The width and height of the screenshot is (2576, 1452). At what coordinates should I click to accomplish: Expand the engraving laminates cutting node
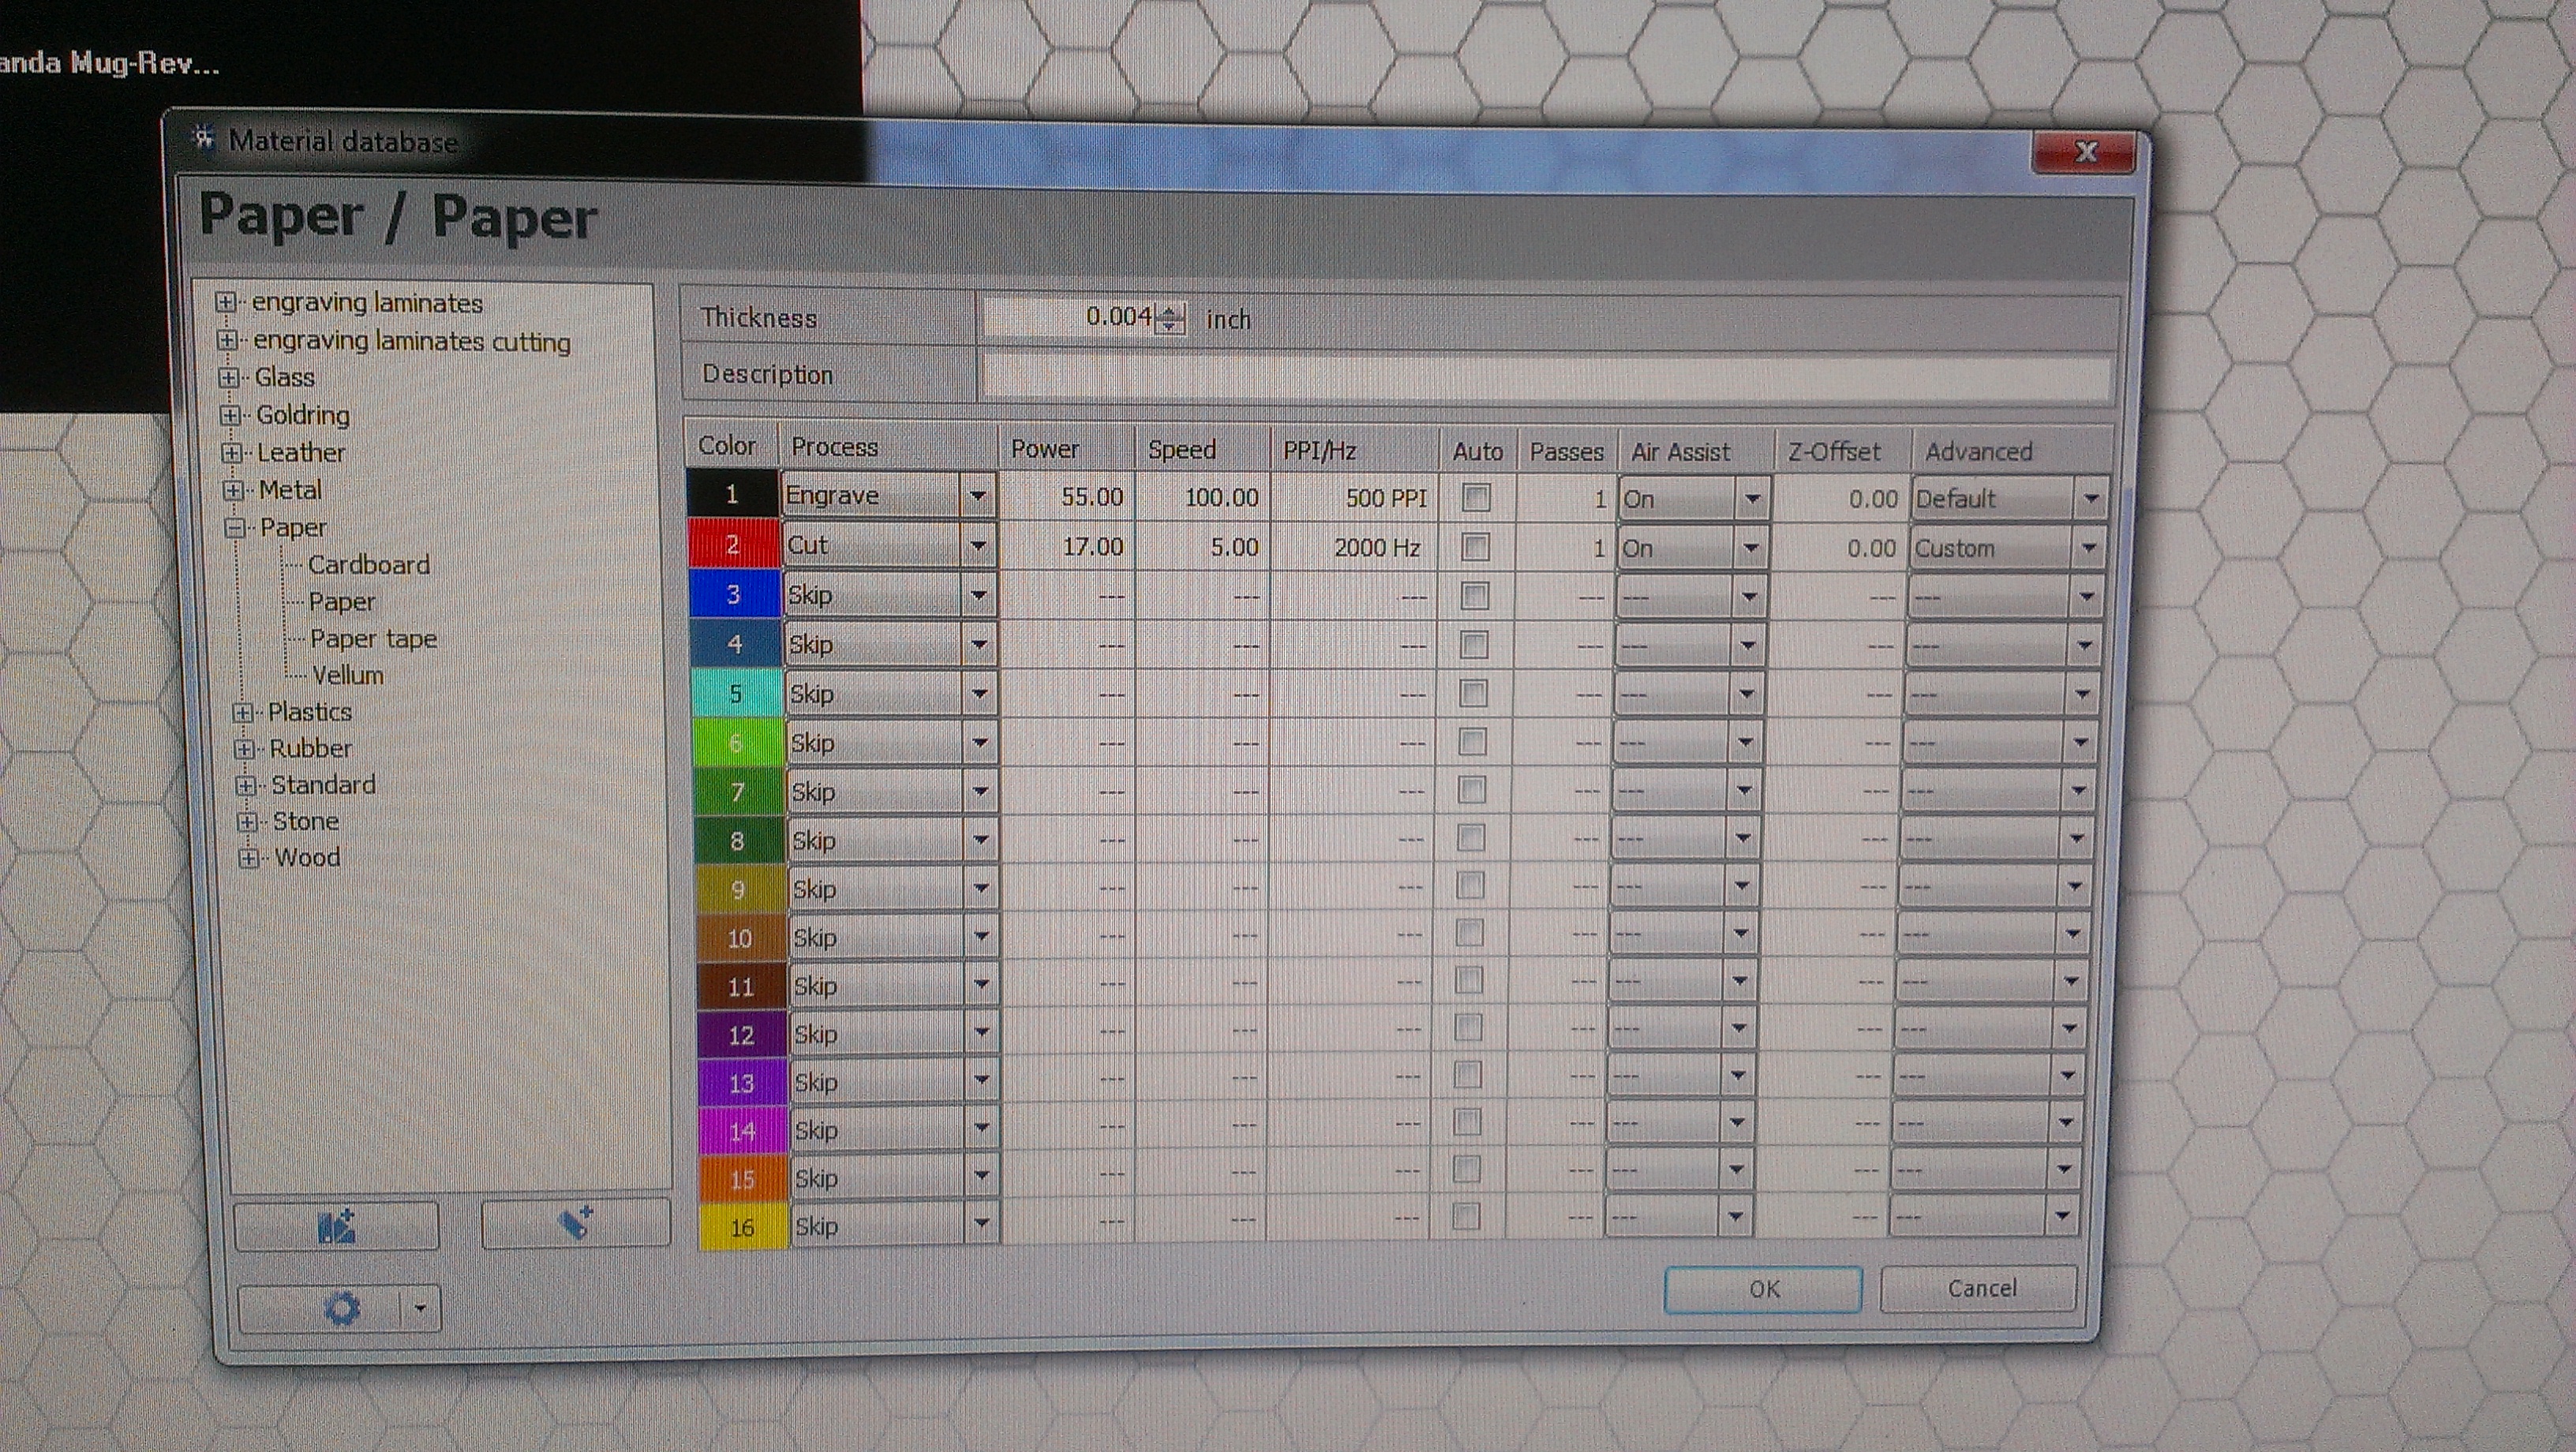[x=227, y=340]
